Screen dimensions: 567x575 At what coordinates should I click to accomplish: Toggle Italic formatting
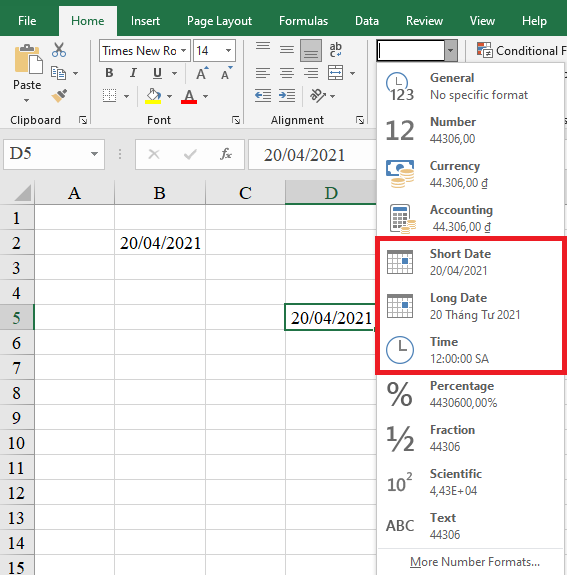pyautogui.click(x=133, y=73)
